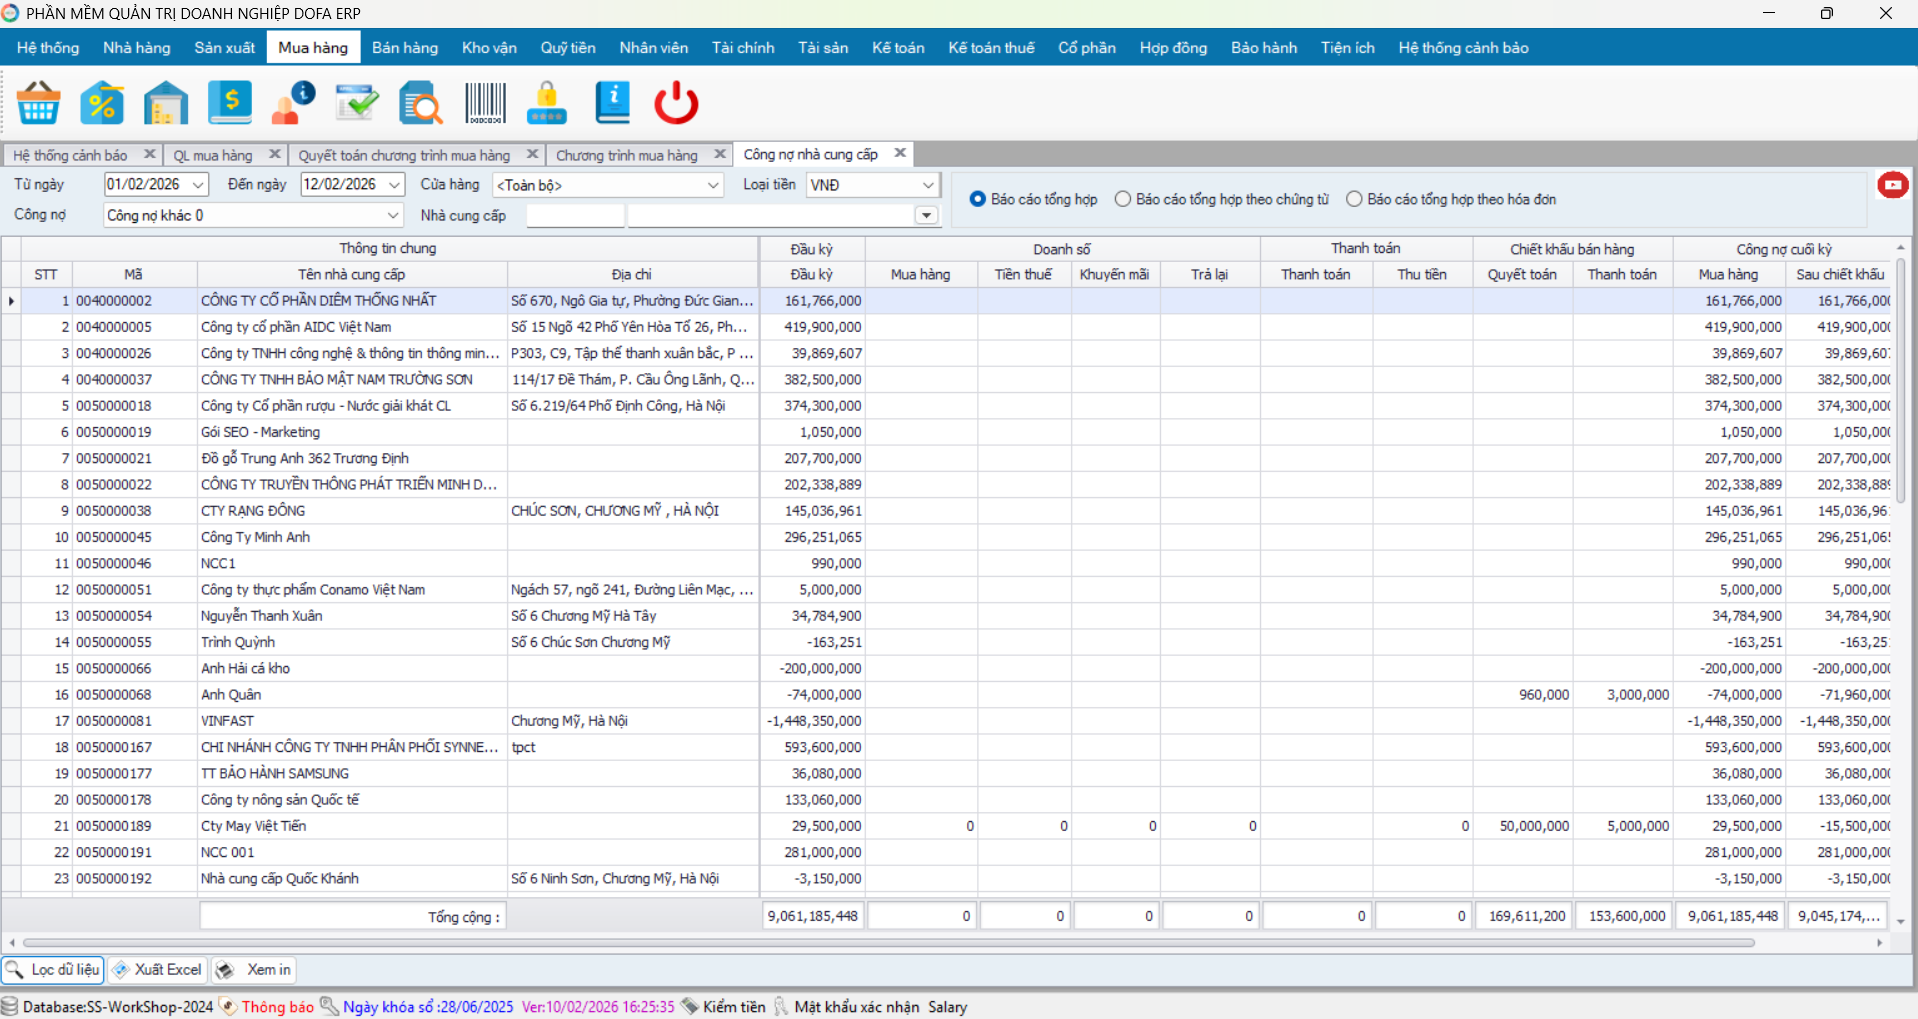This screenshot has width=1918, height=1019.
Task: Click the blue information book icon
Action: click(612, 103)
